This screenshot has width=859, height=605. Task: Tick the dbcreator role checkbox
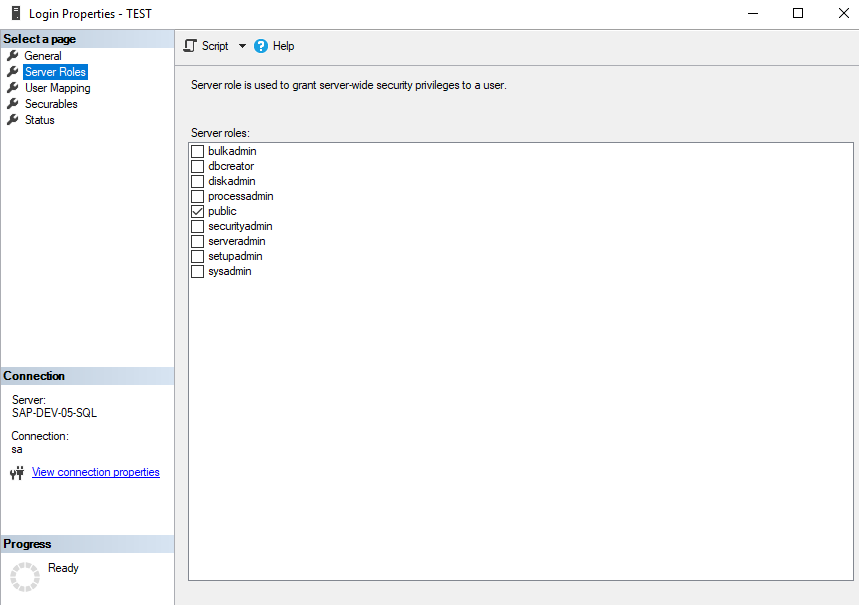(197, 167)
